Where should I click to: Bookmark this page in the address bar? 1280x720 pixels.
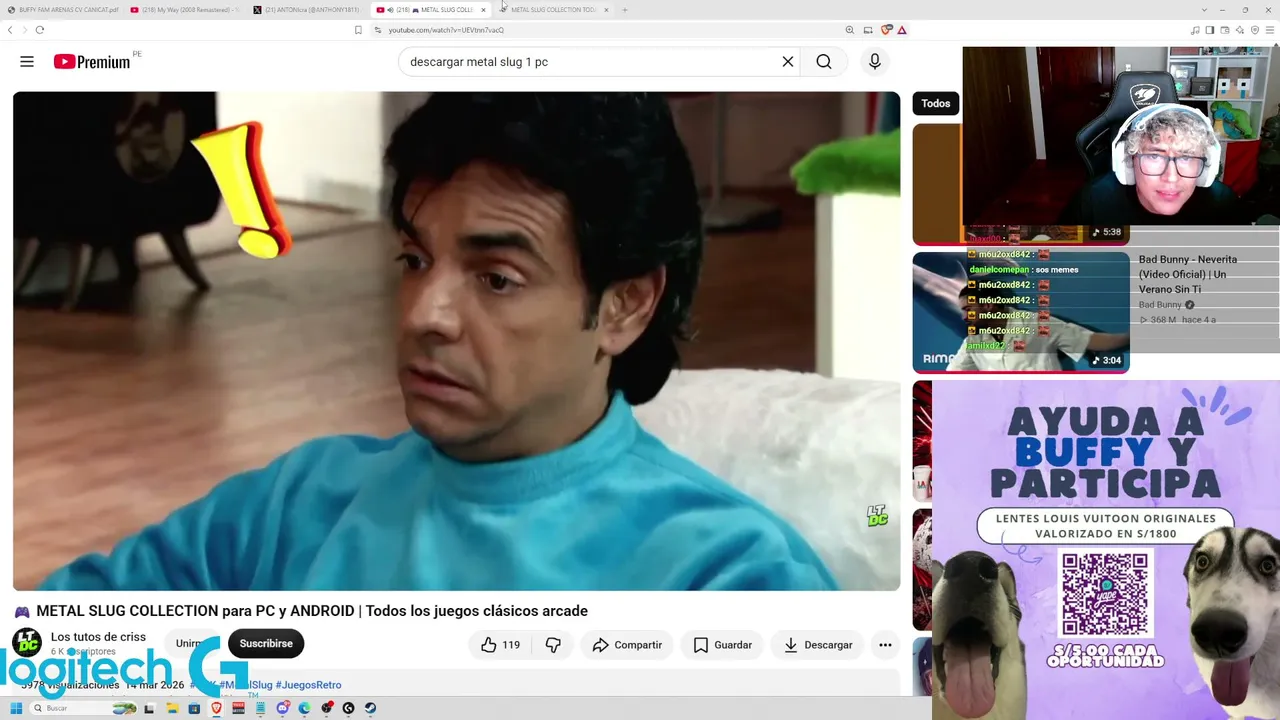tap(358, 30)
